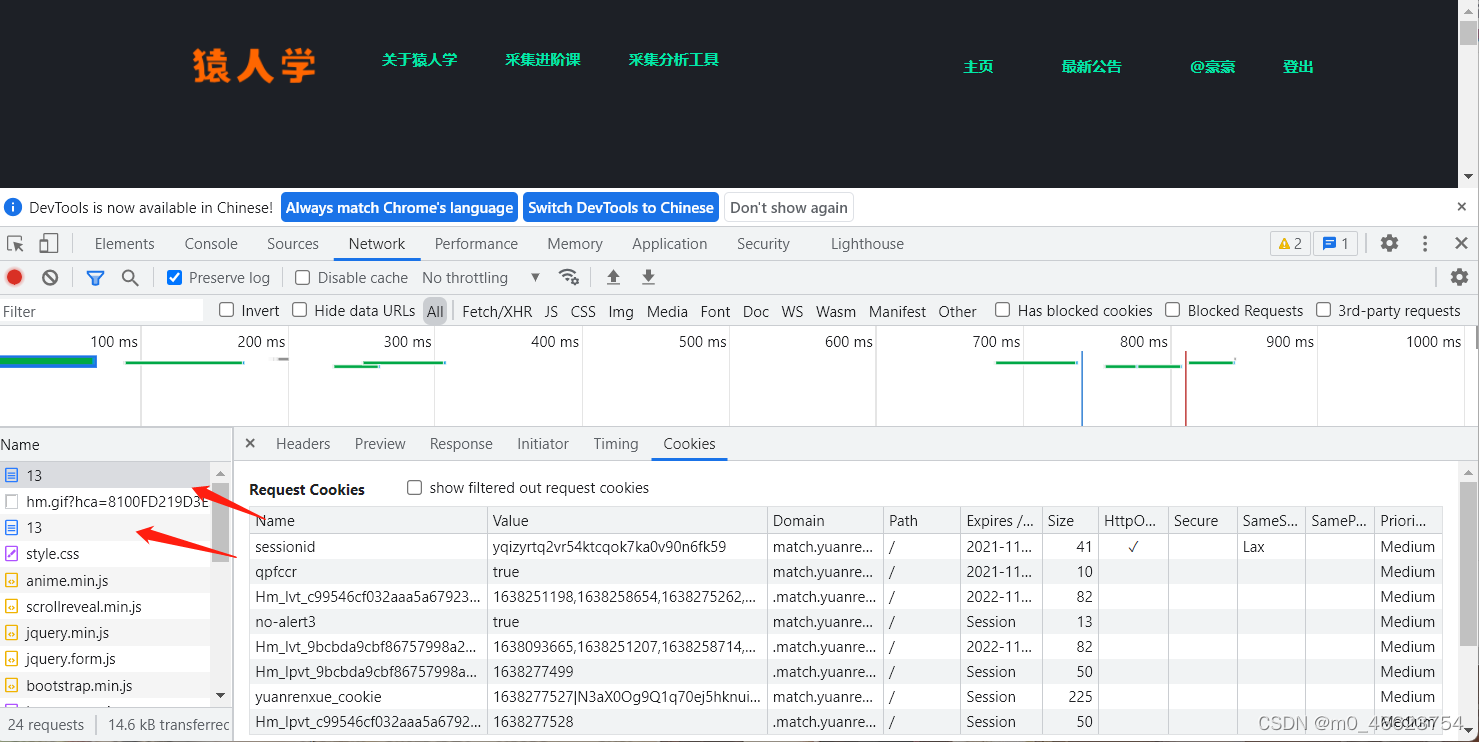This screenshot has height=742, width=1479.
Task: Select the All request type filter
Action: point(435,312)
